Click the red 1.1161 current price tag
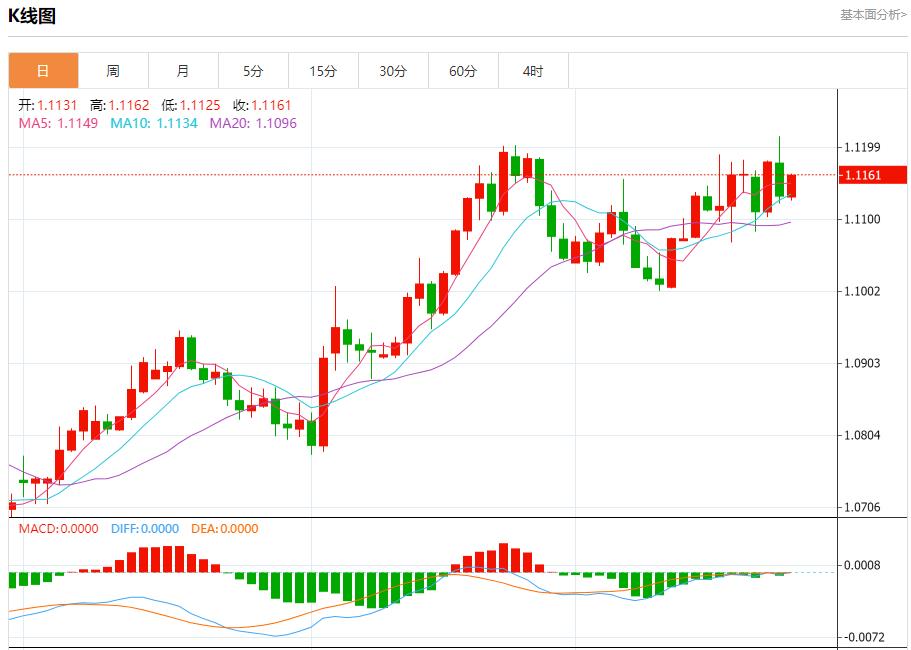This screenshot has height=650, width=911. tap(872, 175)
